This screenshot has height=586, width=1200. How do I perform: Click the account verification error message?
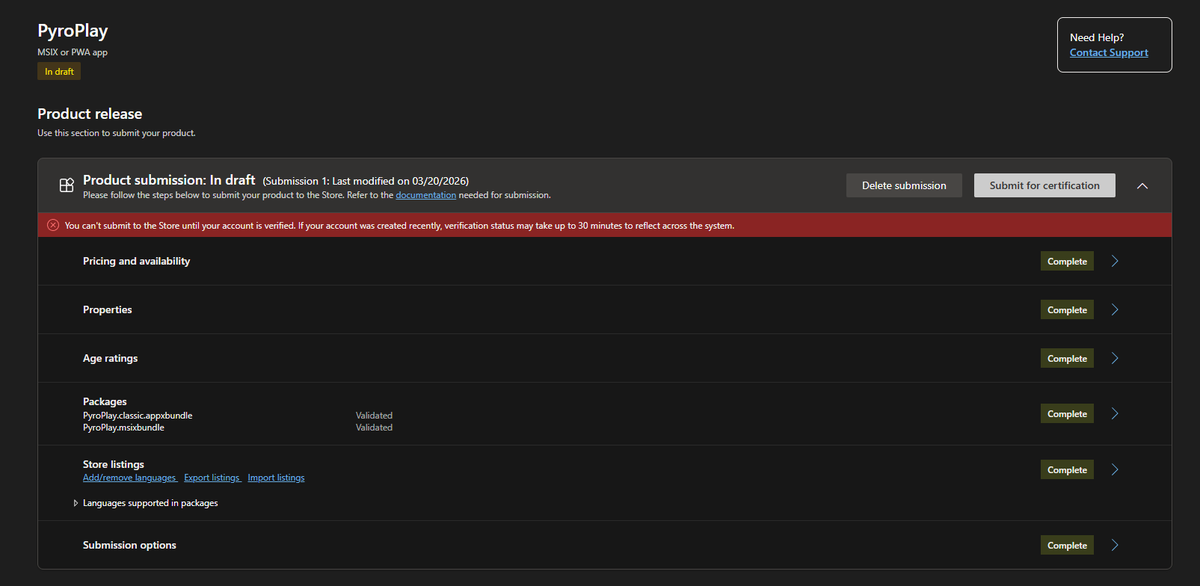(x=400, y=226)
